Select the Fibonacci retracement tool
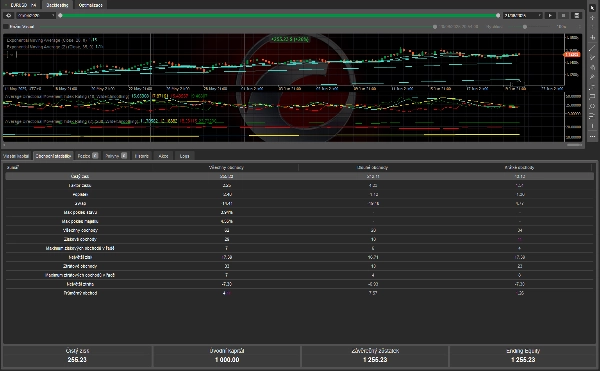The image size is (600, 371). 592,87
